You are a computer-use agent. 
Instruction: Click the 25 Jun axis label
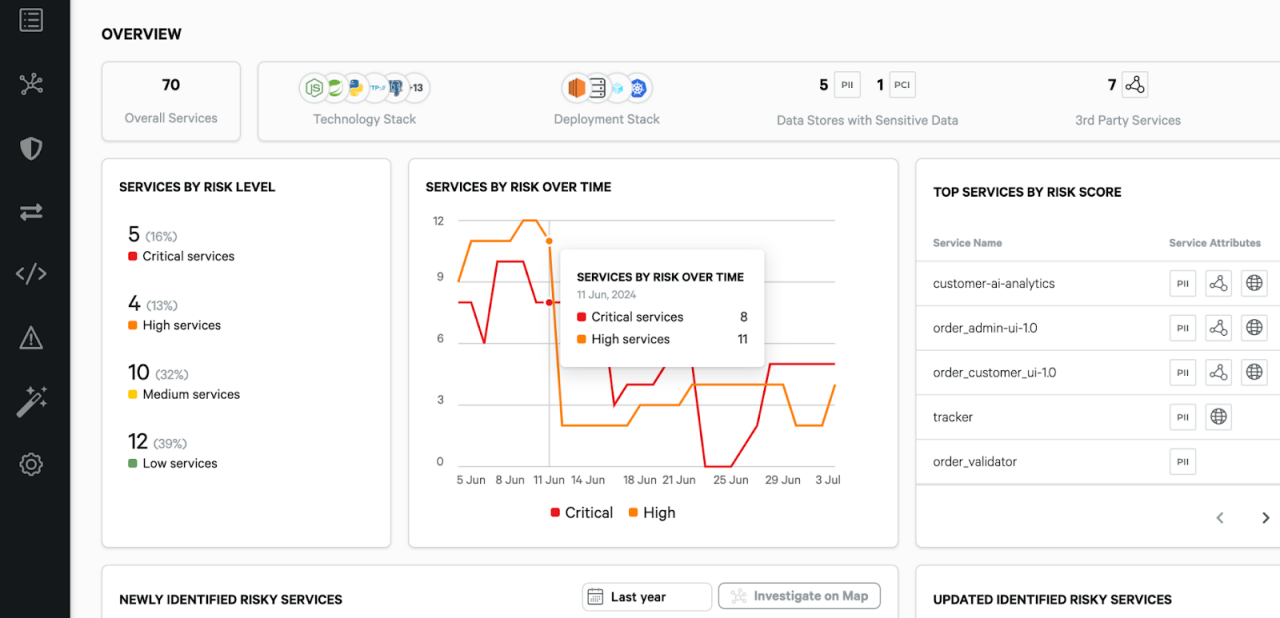tap(731, 480)
